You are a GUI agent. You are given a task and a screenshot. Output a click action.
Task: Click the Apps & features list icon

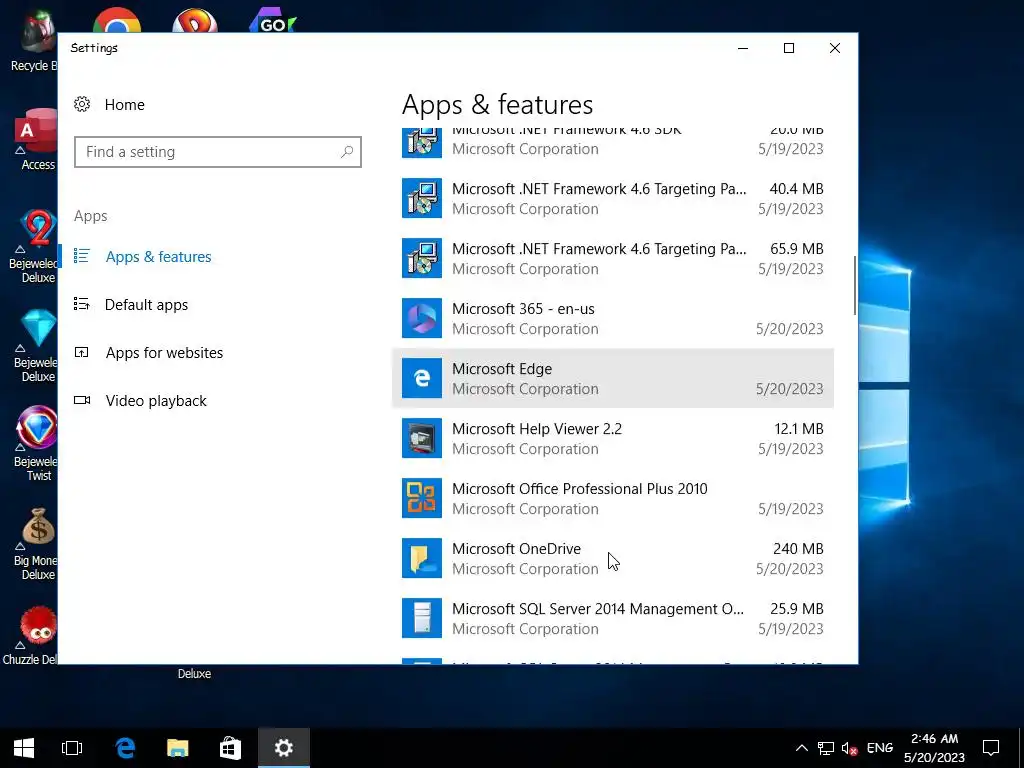coord(82,255)
